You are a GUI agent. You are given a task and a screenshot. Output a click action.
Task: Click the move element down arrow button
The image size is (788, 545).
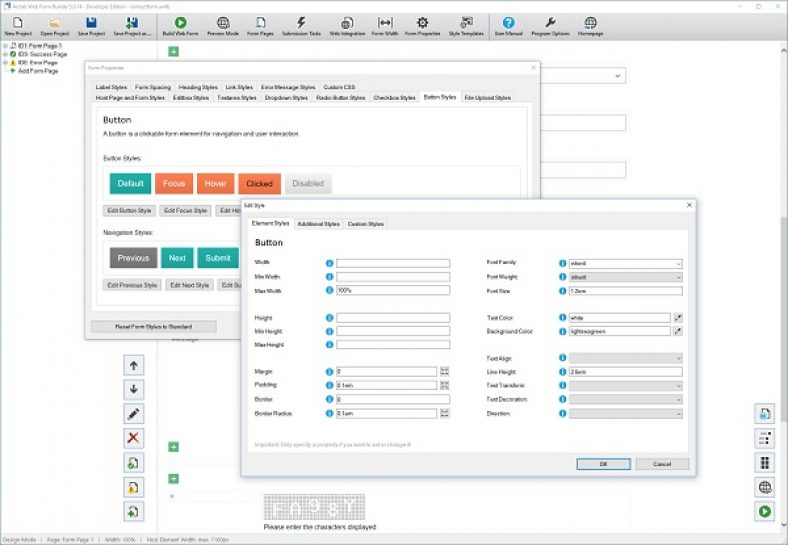(134, 390)
